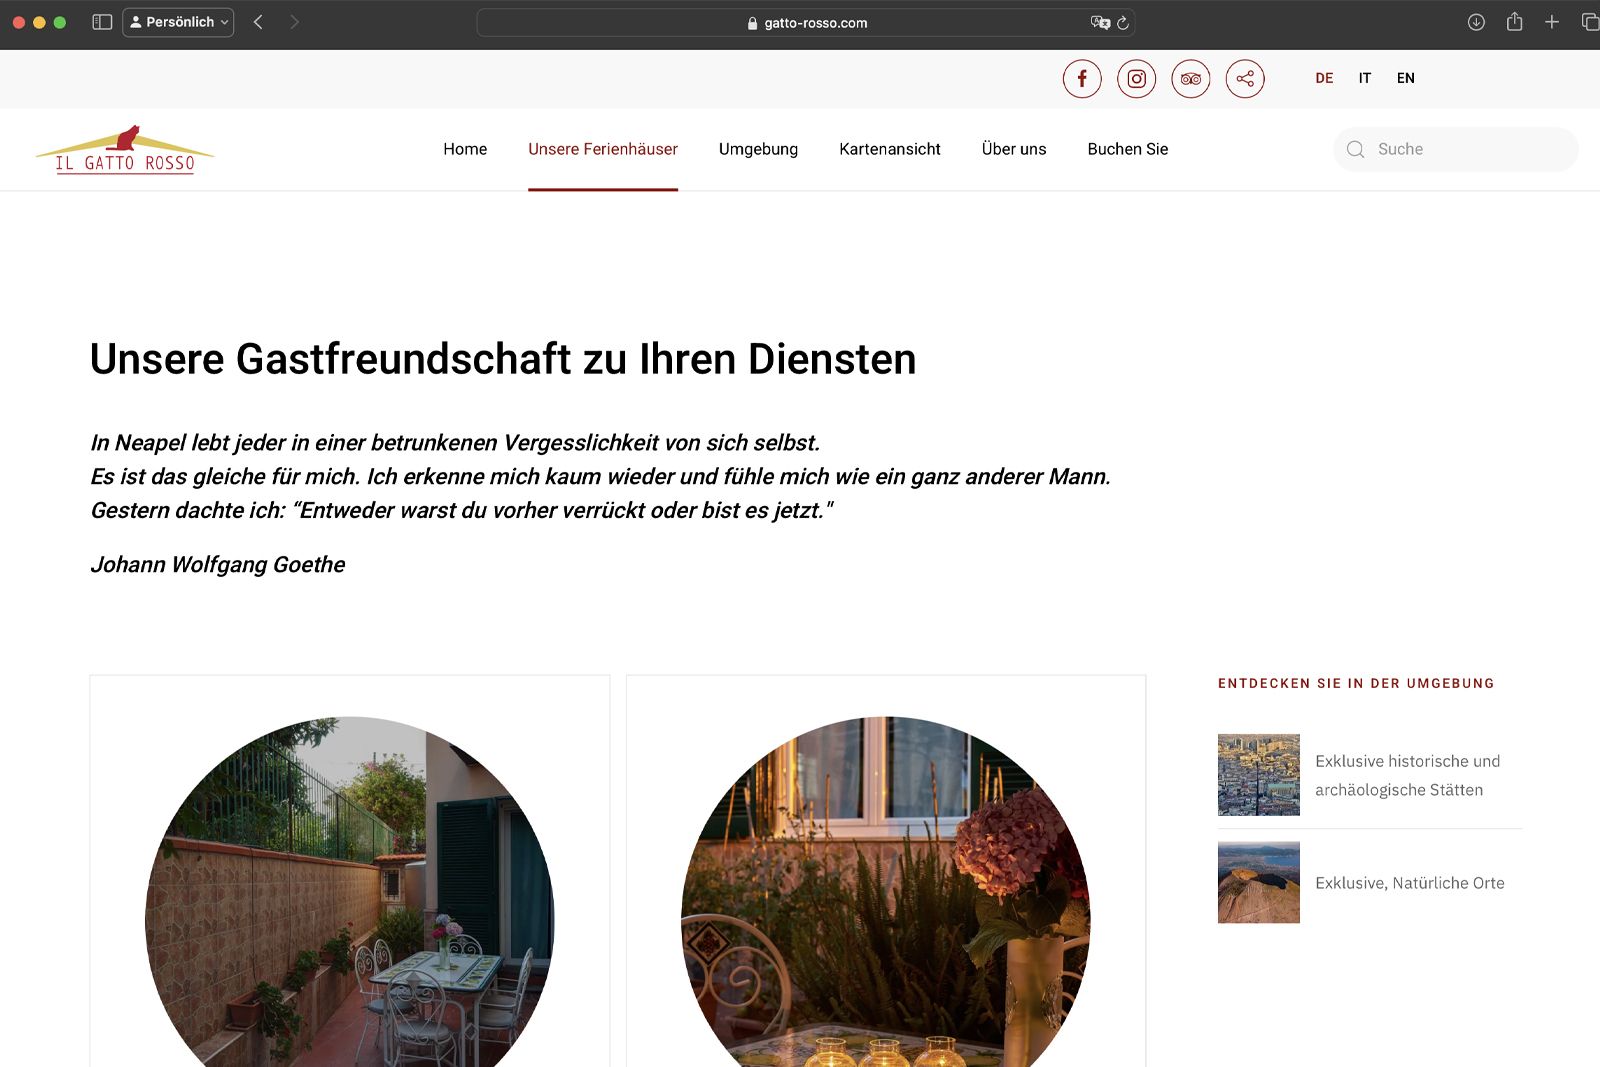Screen dimensions: 1600x1067
Task: Switch language to IT
Action: (1365, 78)
